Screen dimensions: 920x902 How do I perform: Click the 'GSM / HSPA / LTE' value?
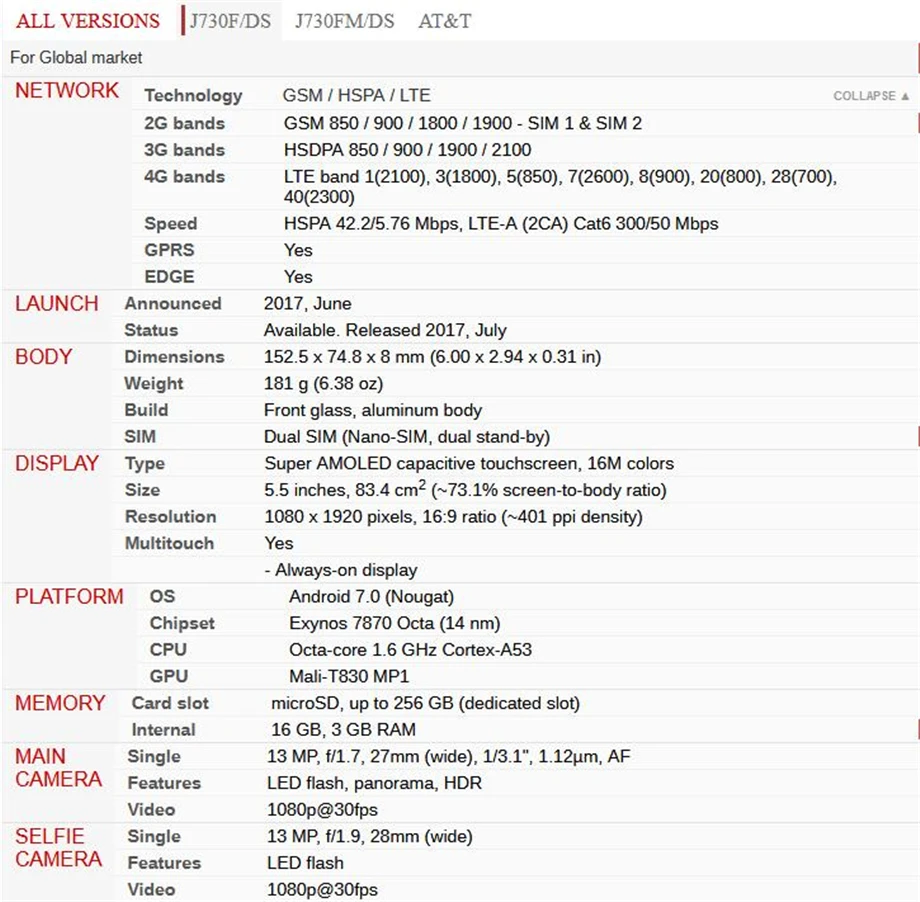(357, 96)
